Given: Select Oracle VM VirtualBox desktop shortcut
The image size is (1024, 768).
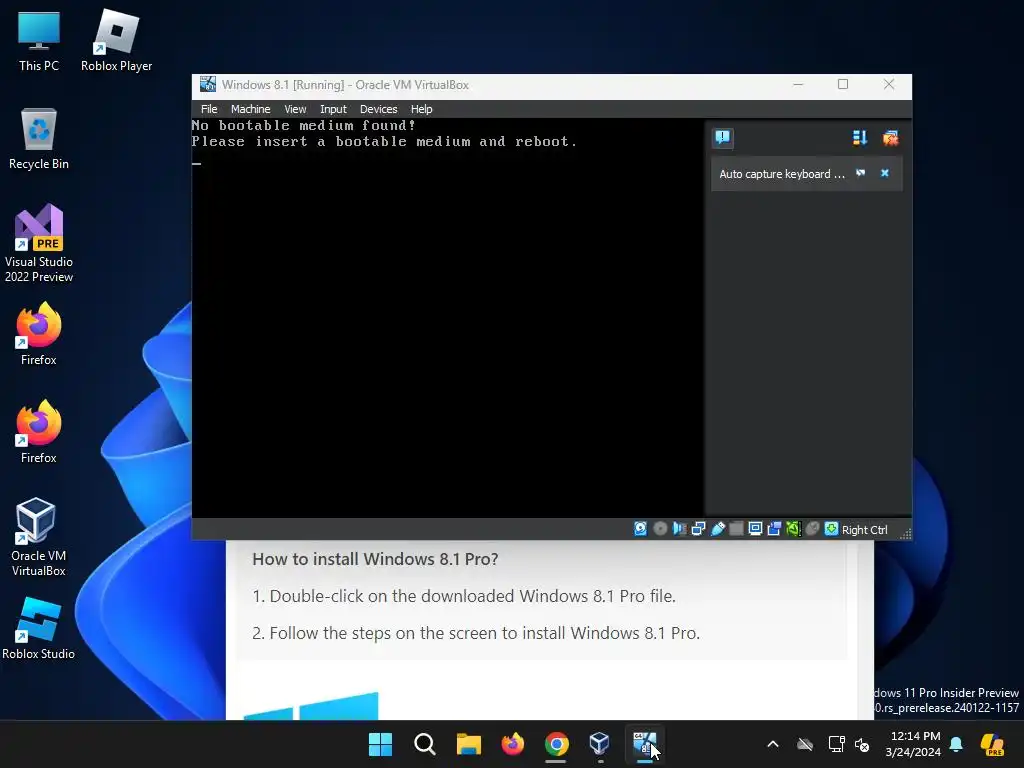Looking at the screenshot, I should click(x=39, y=537).
